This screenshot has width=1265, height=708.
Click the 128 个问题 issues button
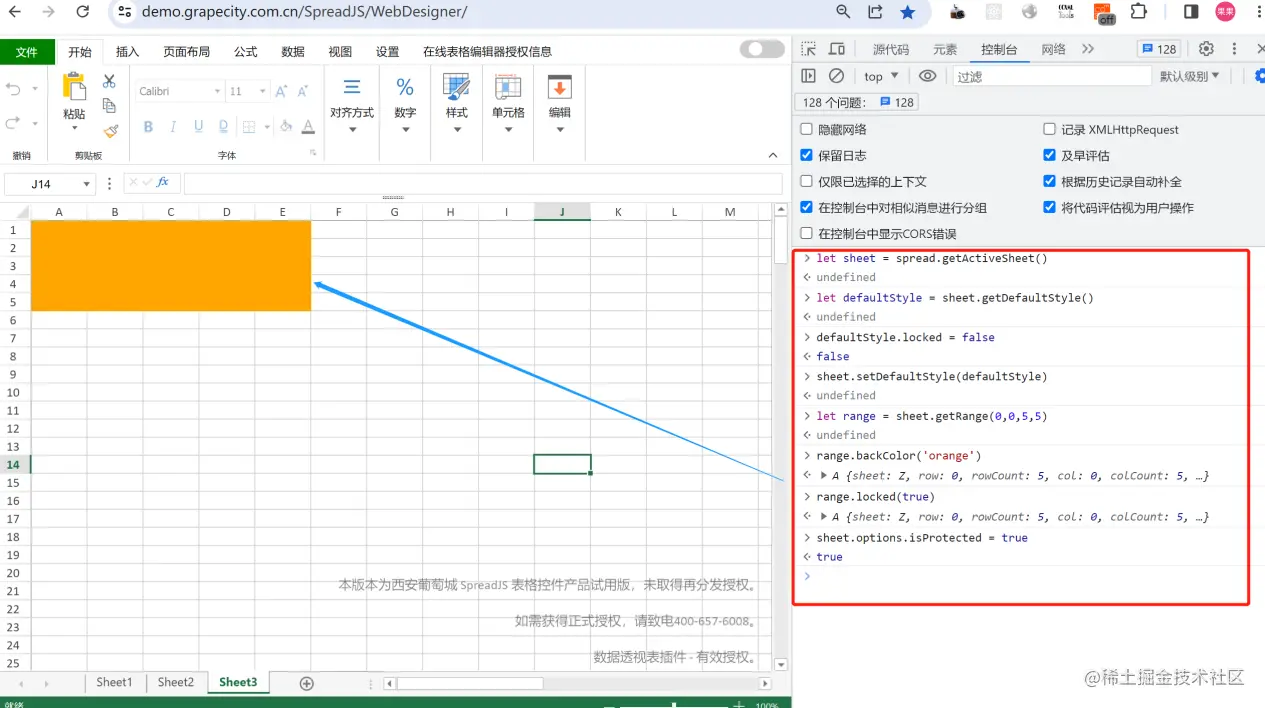click(858, 102)
